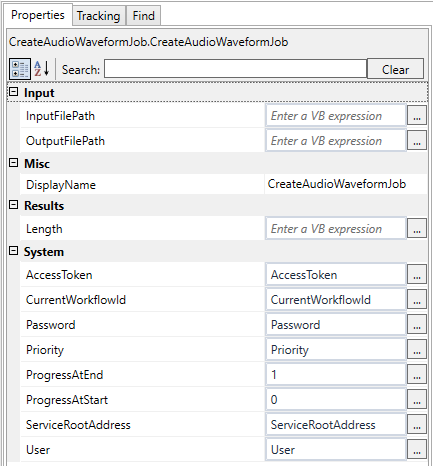The width and height of the screenshot is (433, 466).
Task: Open expression editor for OutputFilePath
Action: pyautogui.click(x=417, y=141)
